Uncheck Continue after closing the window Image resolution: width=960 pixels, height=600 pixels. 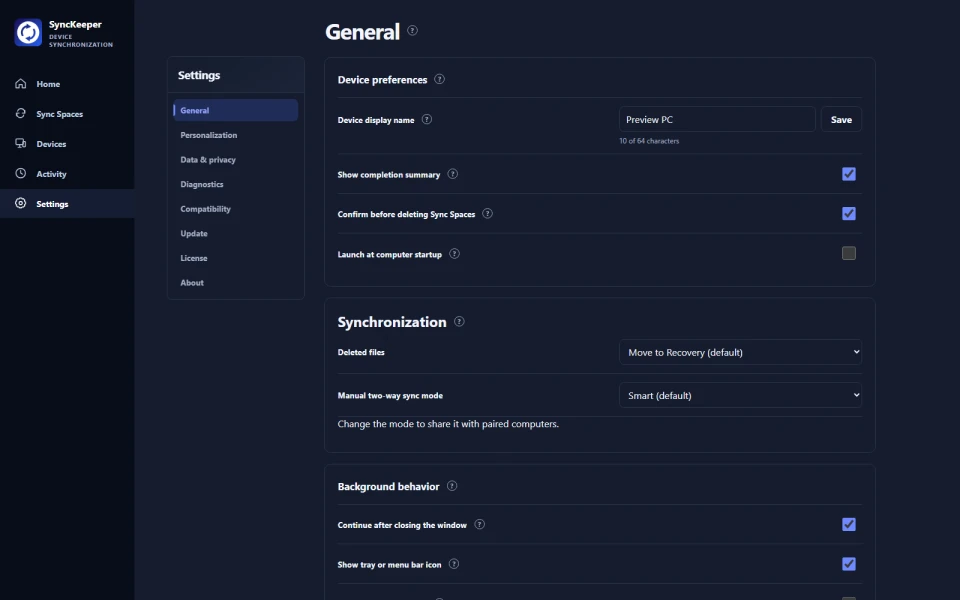tap(849, 525)
